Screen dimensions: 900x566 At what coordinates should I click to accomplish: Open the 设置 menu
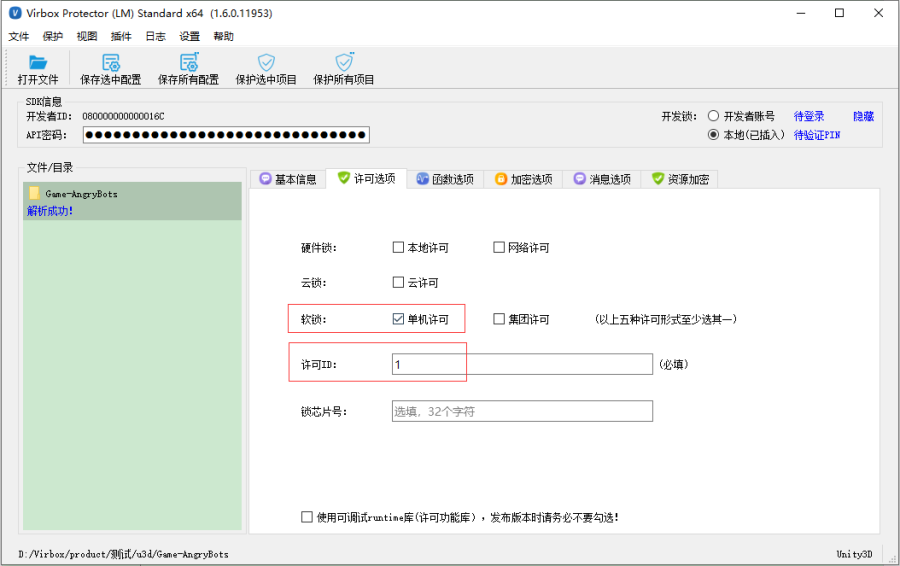189,36
